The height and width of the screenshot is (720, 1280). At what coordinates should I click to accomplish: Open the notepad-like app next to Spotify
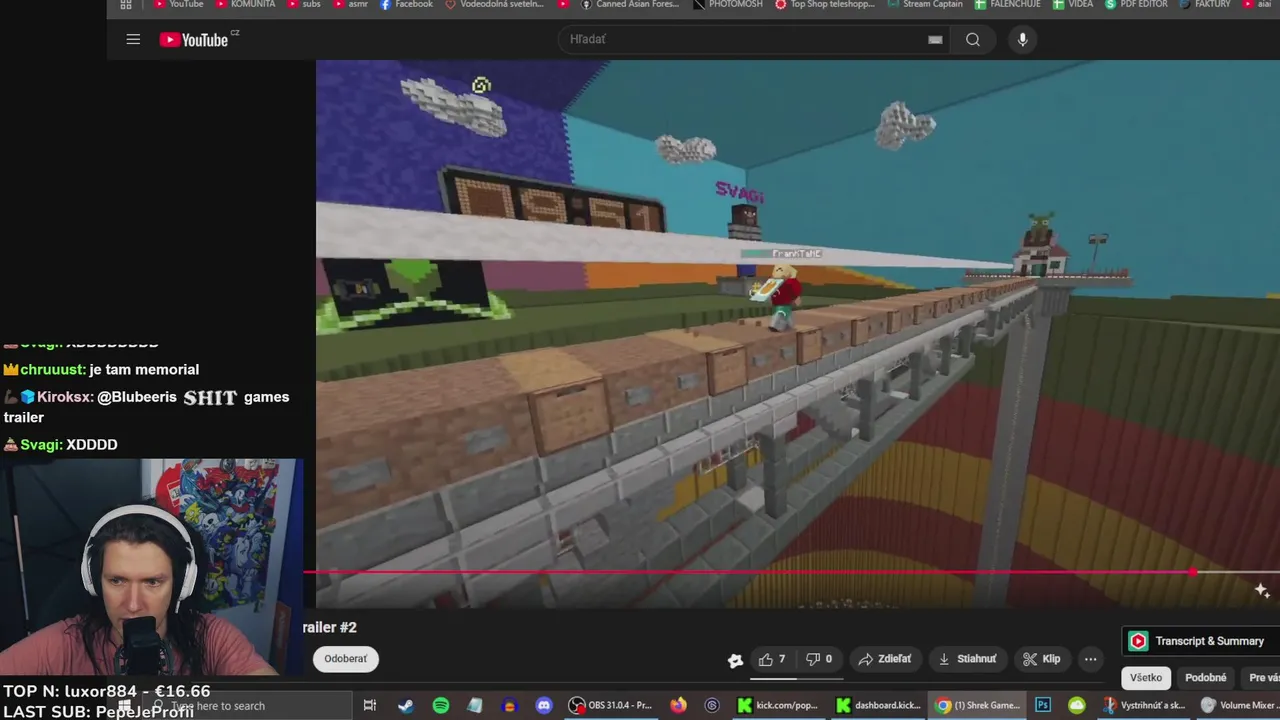point(475,705)
